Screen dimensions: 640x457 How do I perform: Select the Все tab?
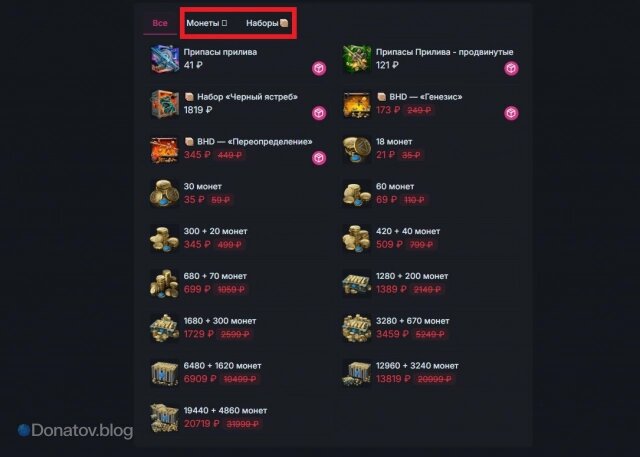(160, 23)
